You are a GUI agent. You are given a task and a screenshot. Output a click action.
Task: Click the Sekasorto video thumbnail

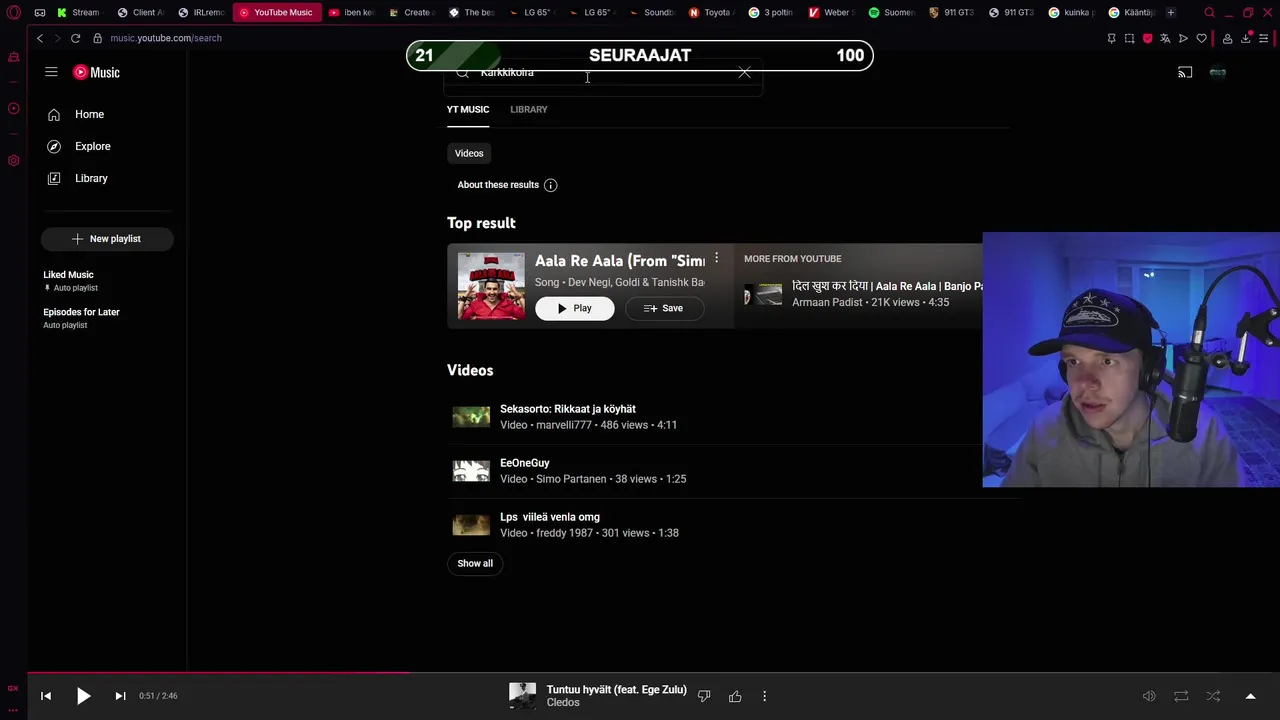(x=471, y=416)
